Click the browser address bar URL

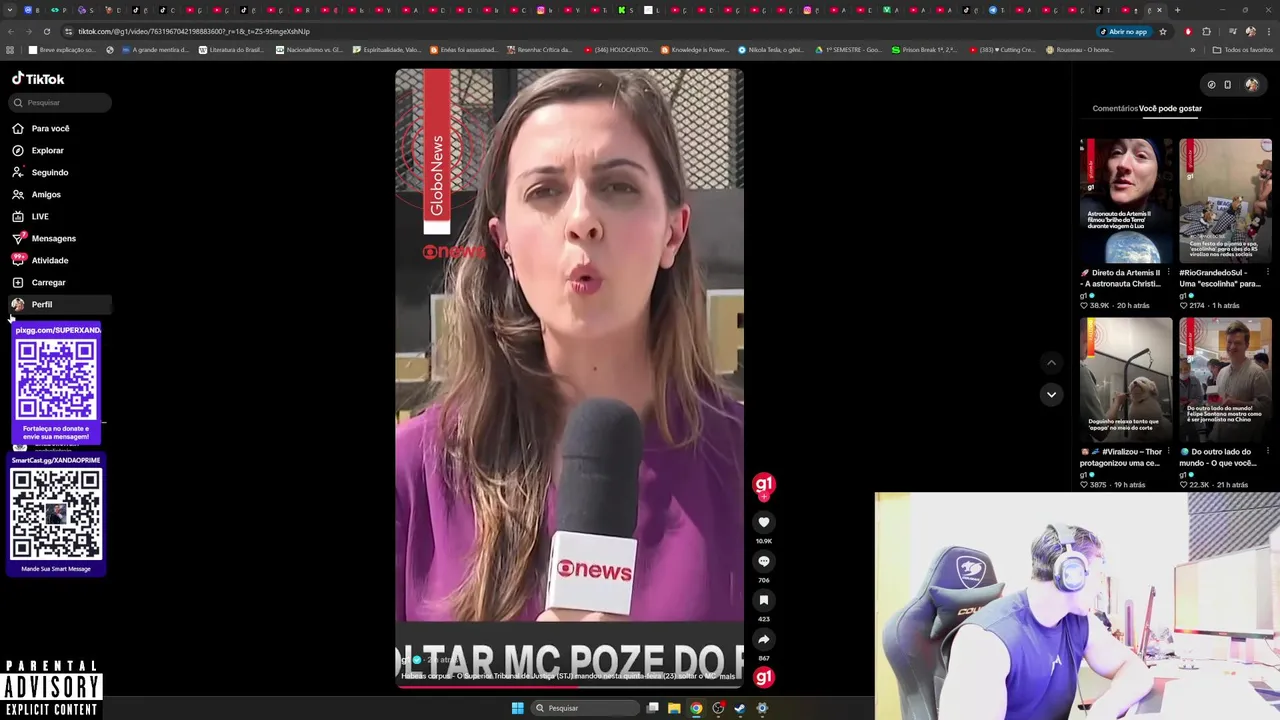195,31
